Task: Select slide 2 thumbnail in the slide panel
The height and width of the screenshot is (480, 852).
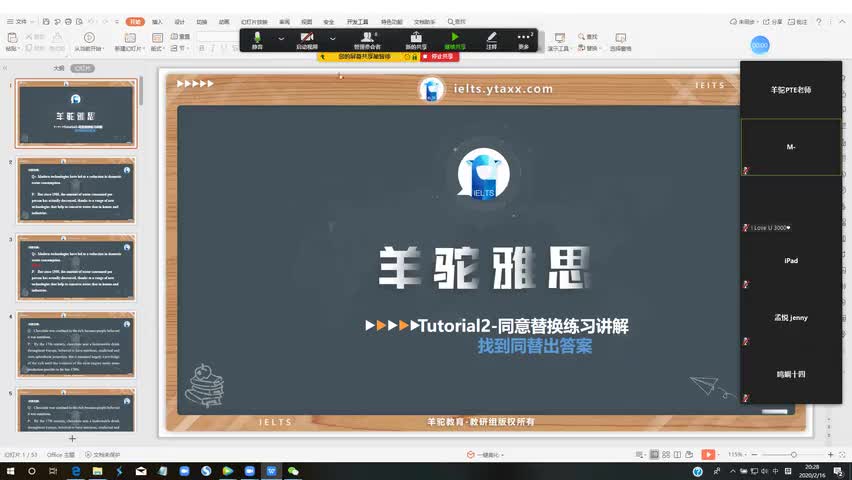Action: [76, 191]
